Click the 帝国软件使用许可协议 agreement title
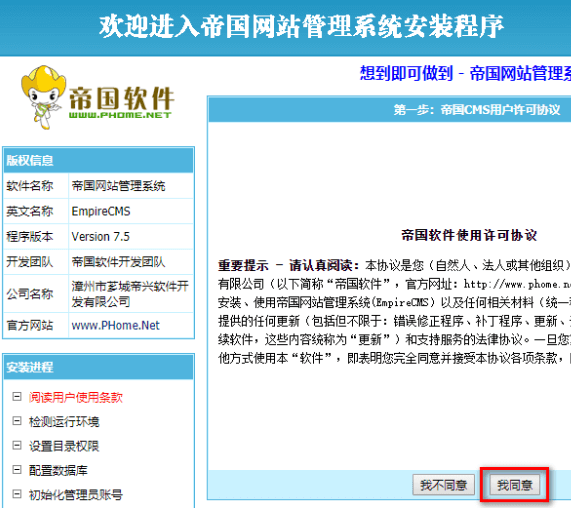Viewport: 571px width, 508px height. [x=469, y=235]
